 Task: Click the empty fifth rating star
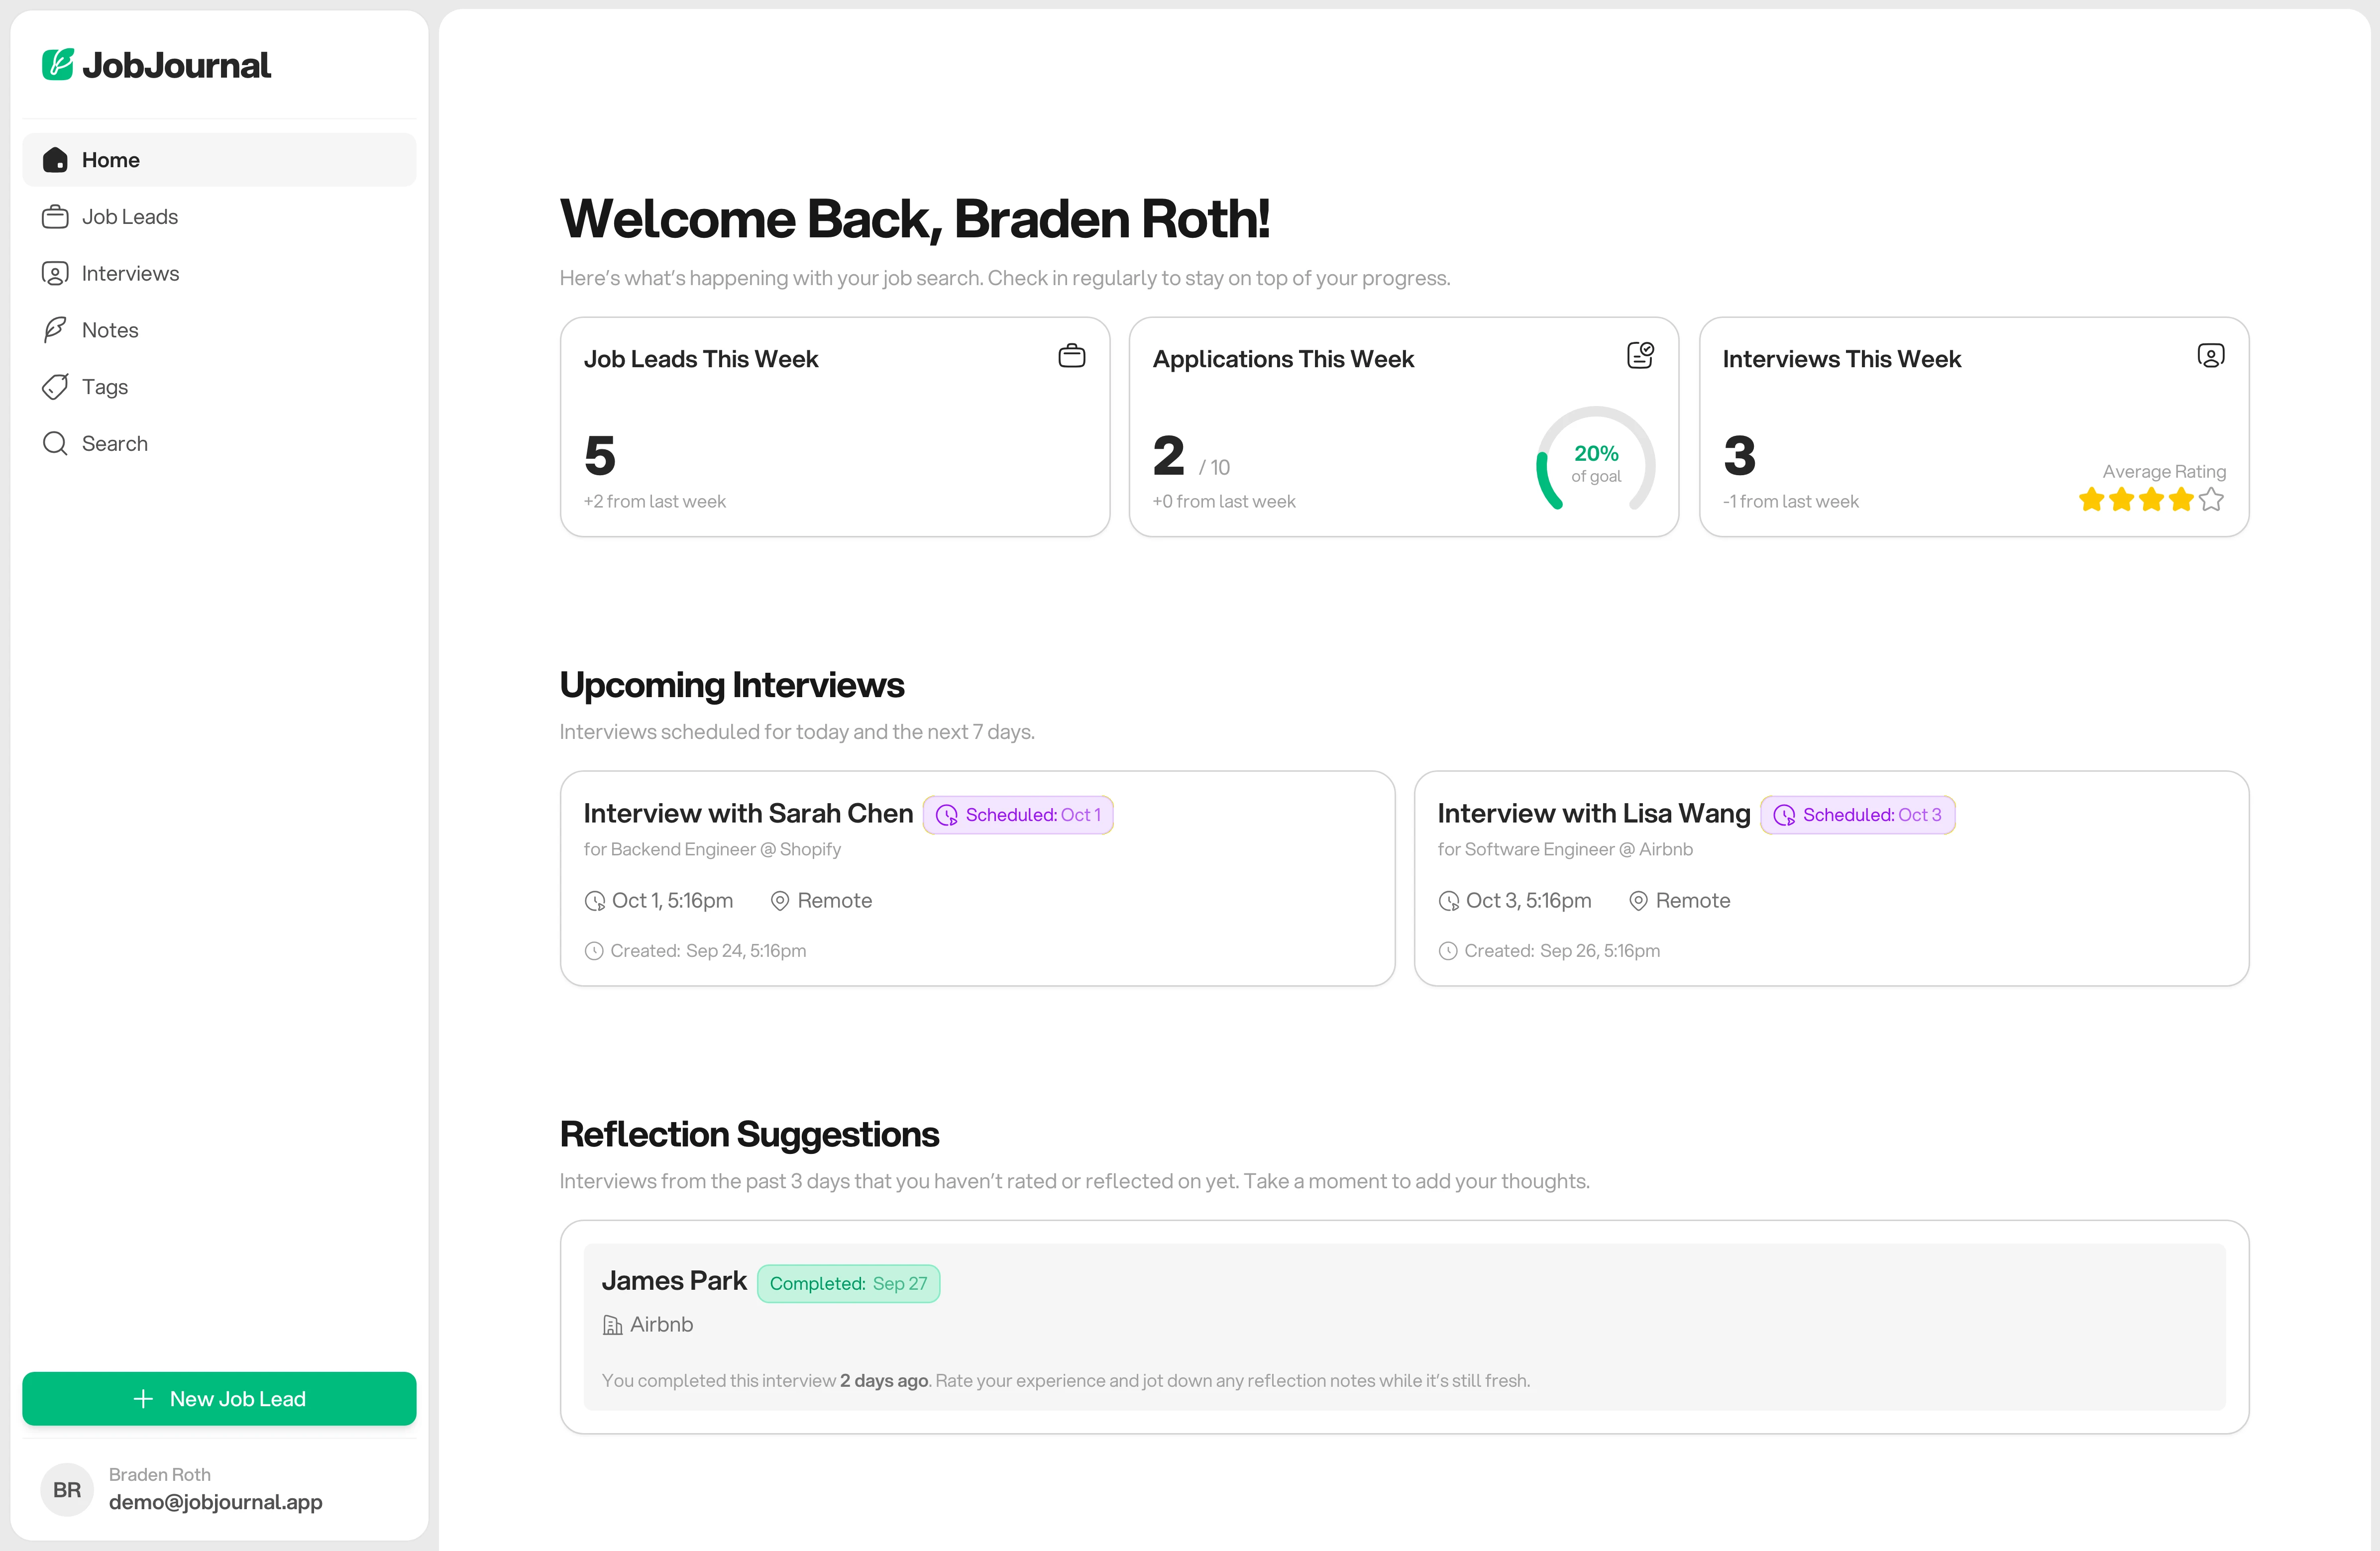tap(2211, 499)
